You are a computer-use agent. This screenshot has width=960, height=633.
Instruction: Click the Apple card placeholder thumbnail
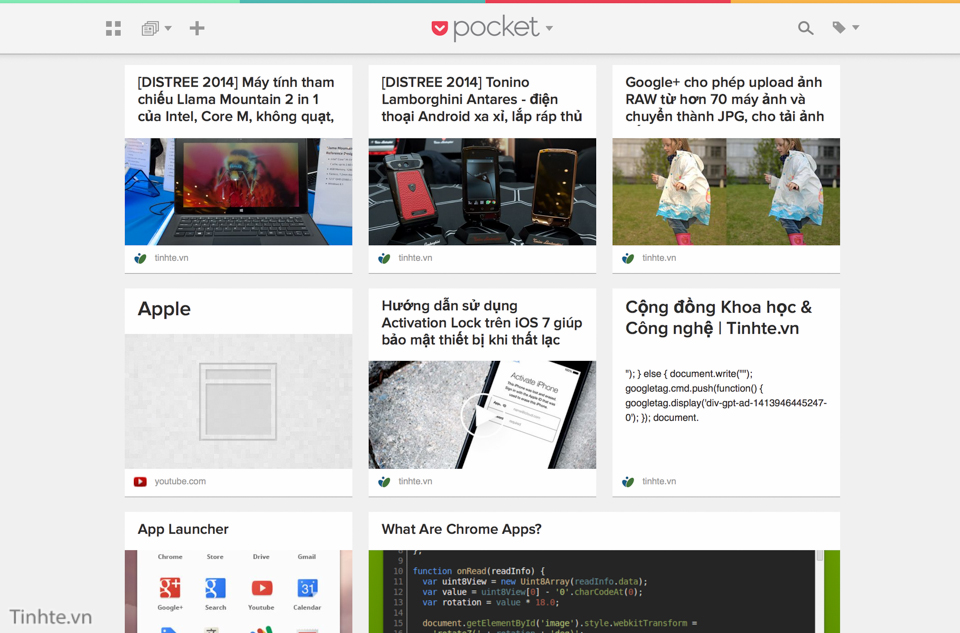pyautogui.click(x=238, y=402)
